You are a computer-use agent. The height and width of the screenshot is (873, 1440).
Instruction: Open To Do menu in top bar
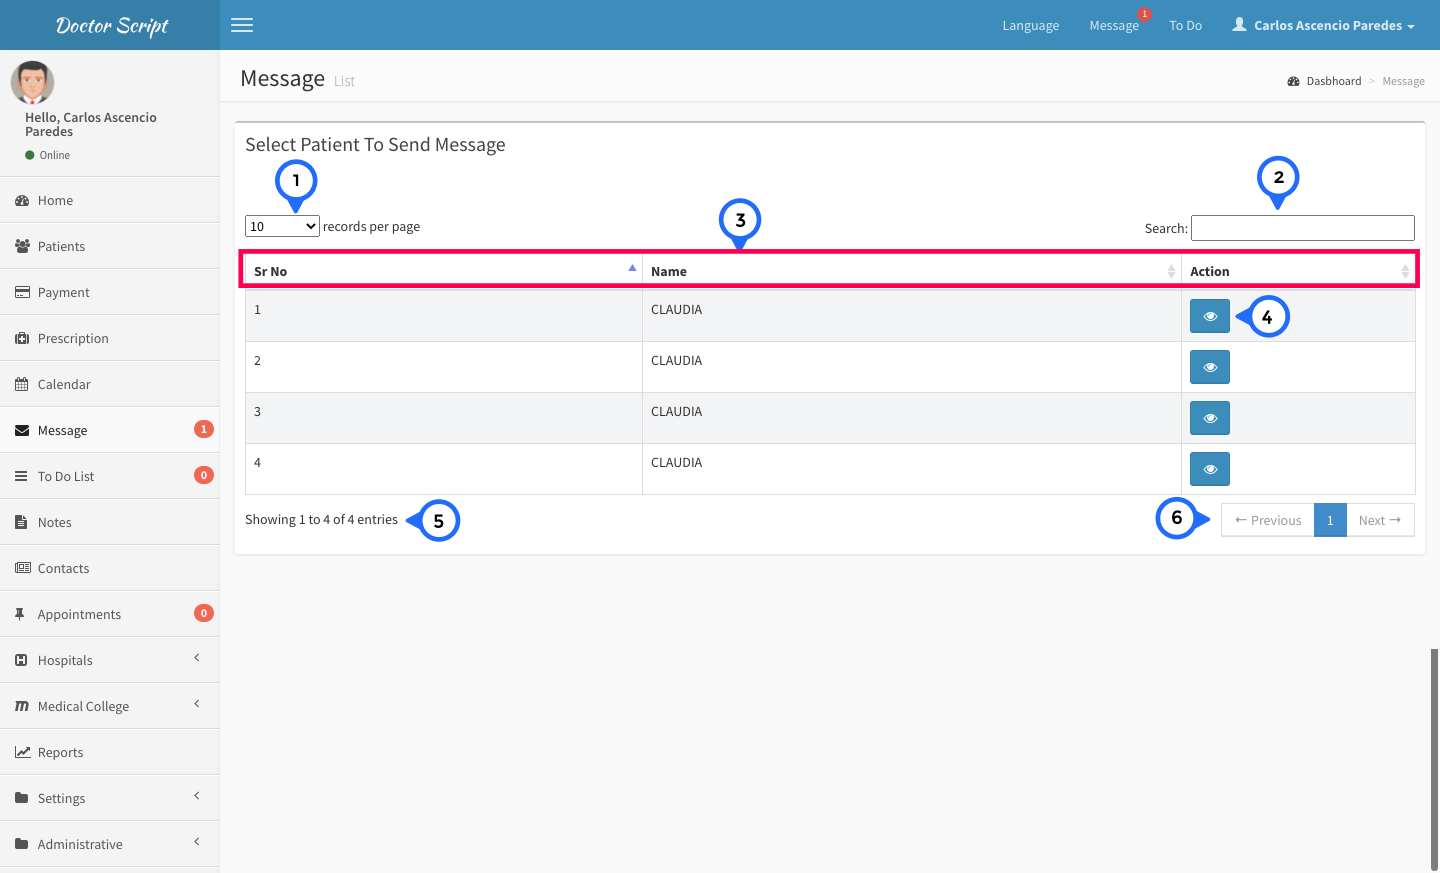click(x=1186, y=25)
